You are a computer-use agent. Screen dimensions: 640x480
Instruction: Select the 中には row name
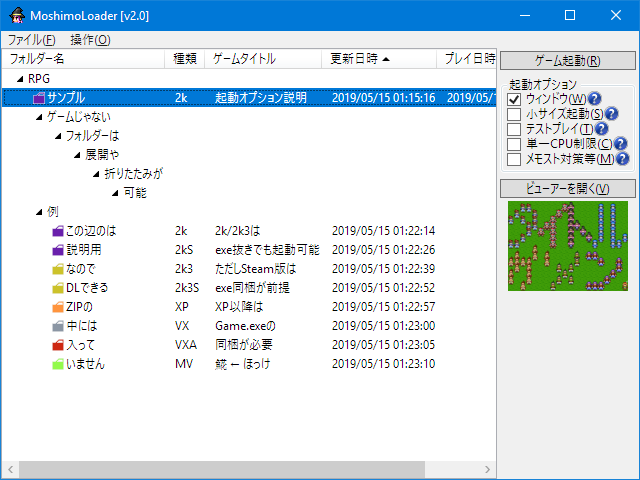[x=82, y=326]
